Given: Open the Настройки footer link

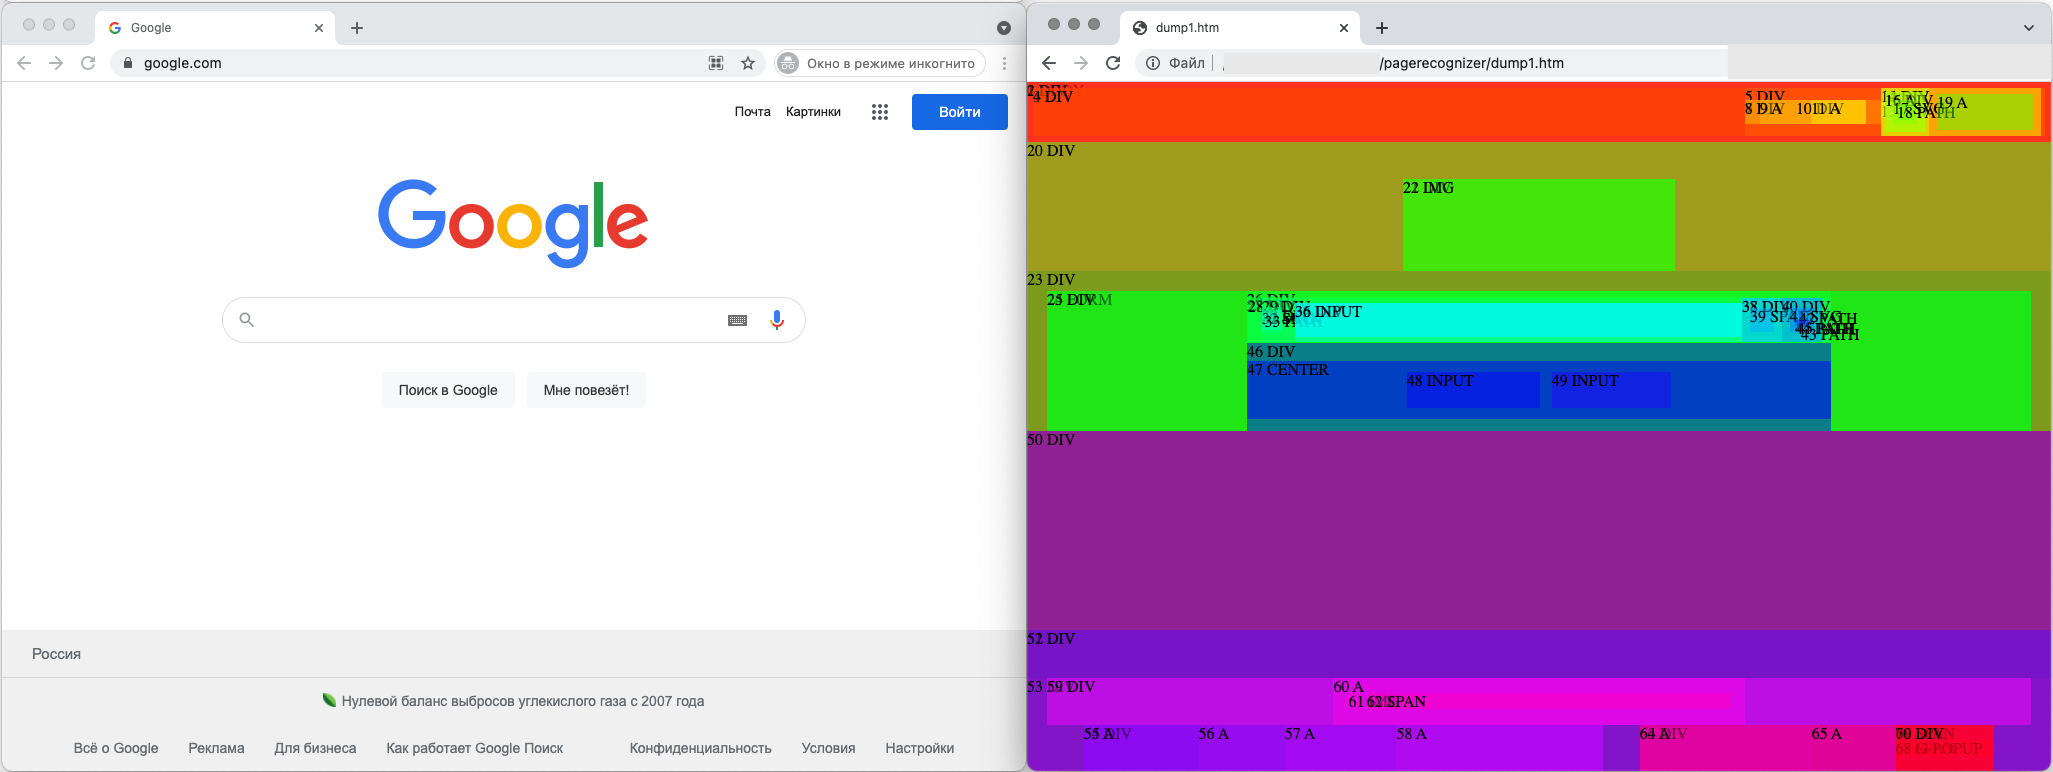Looking at the screenshot, I should coord(919,748).
